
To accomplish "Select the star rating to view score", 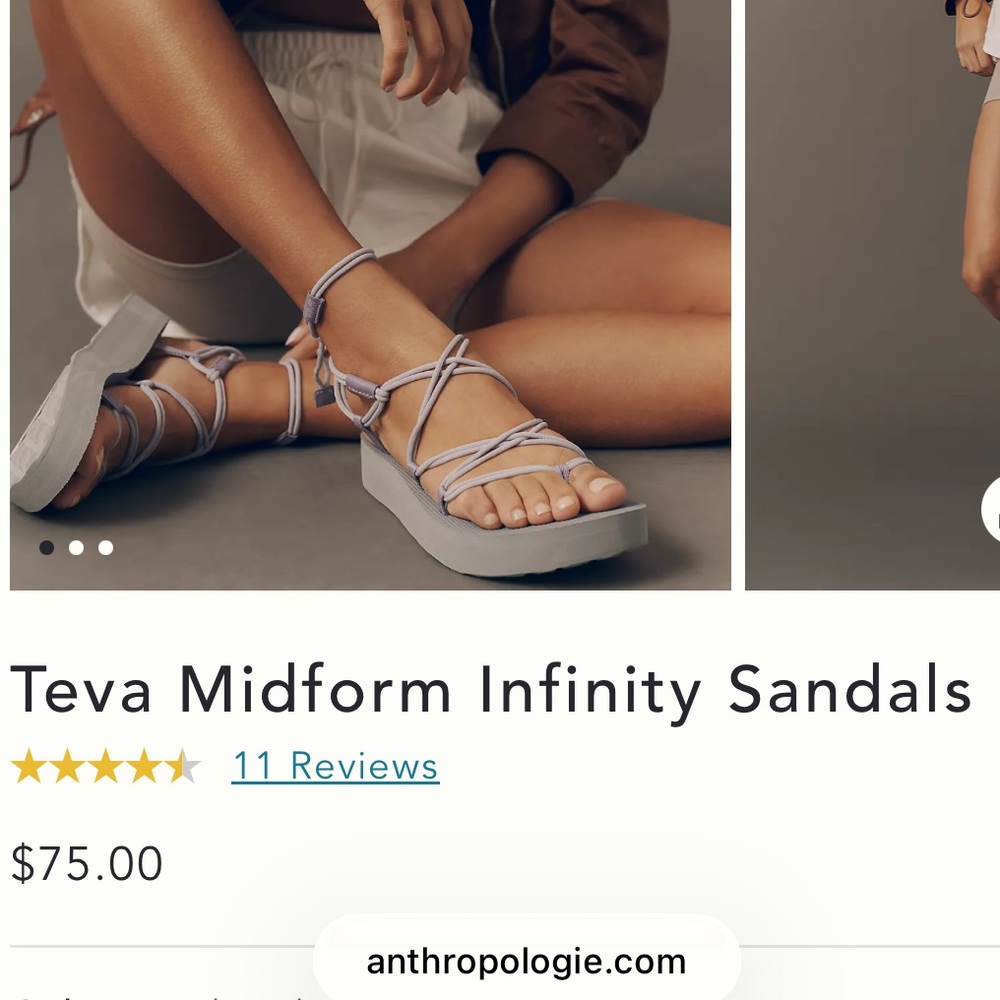I will [x=104, y=766].
